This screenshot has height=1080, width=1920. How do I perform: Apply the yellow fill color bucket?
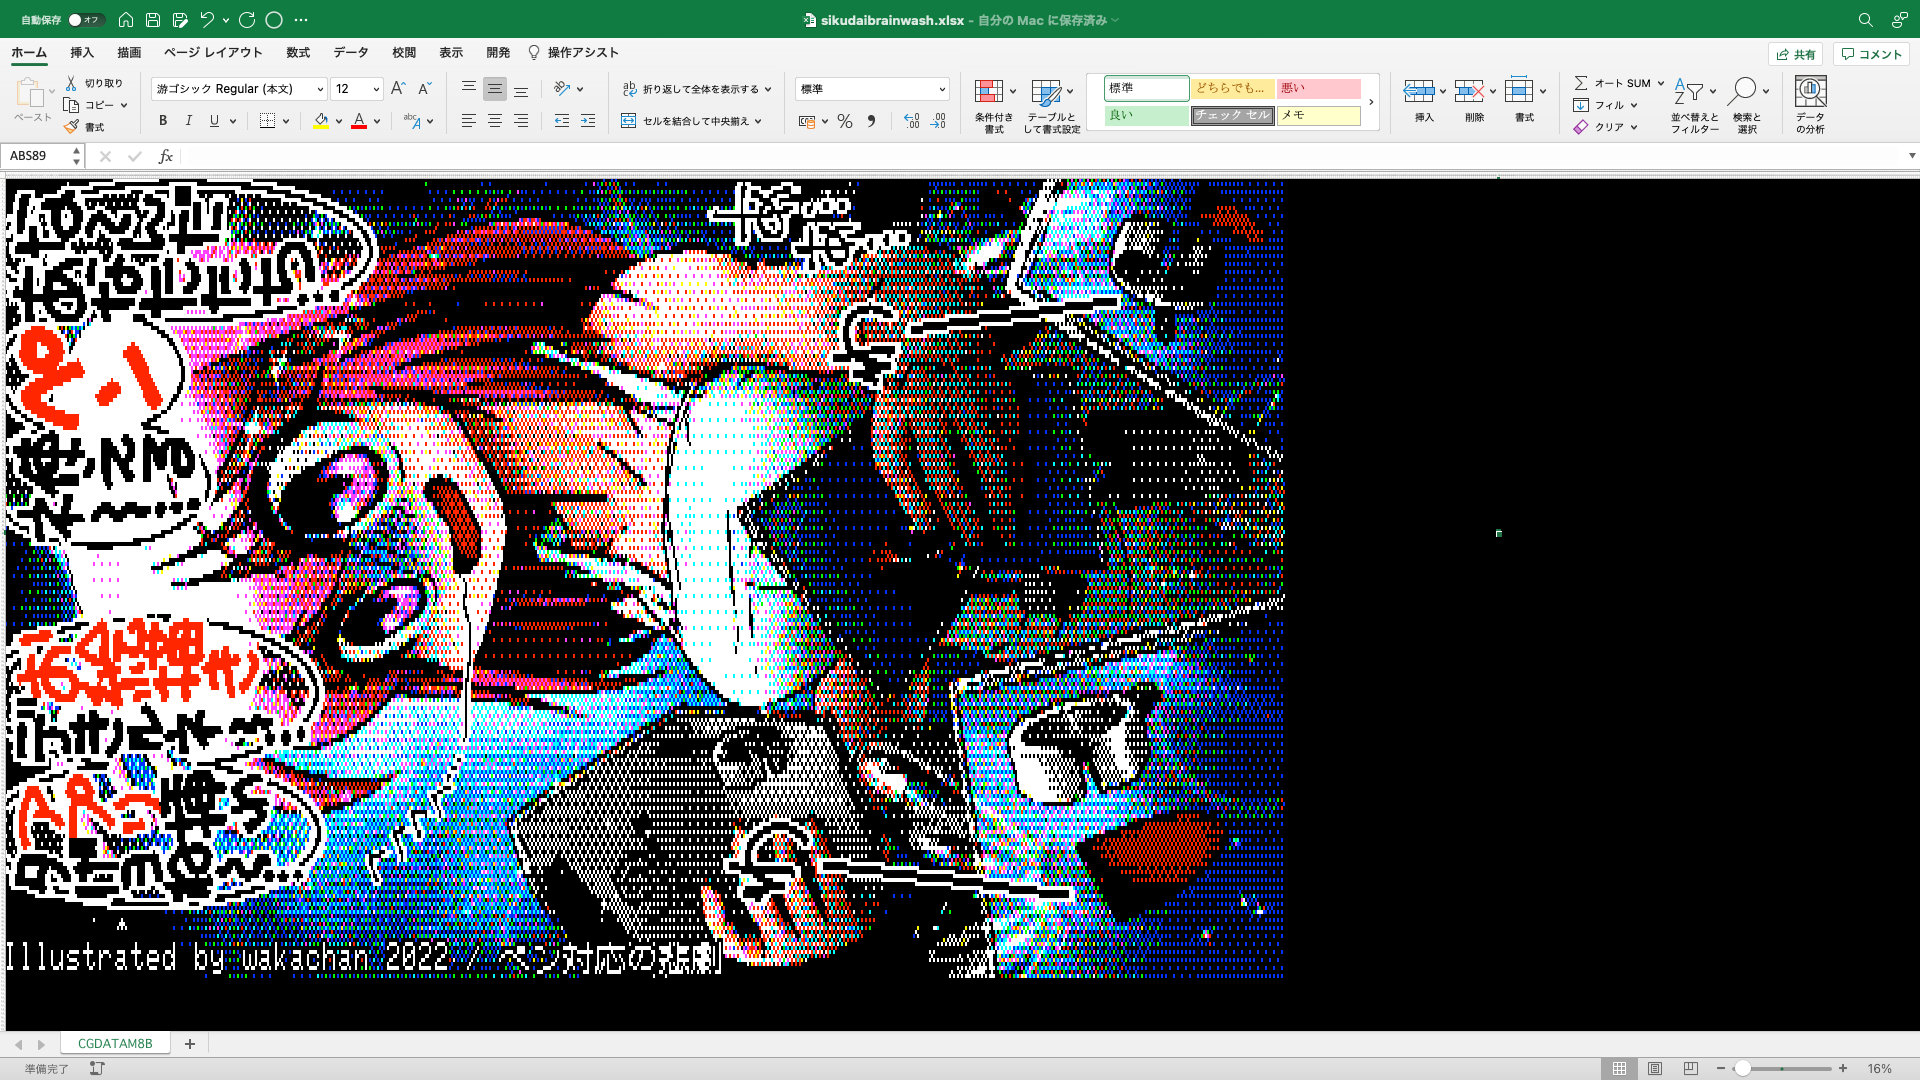click(x=321, y=121)
